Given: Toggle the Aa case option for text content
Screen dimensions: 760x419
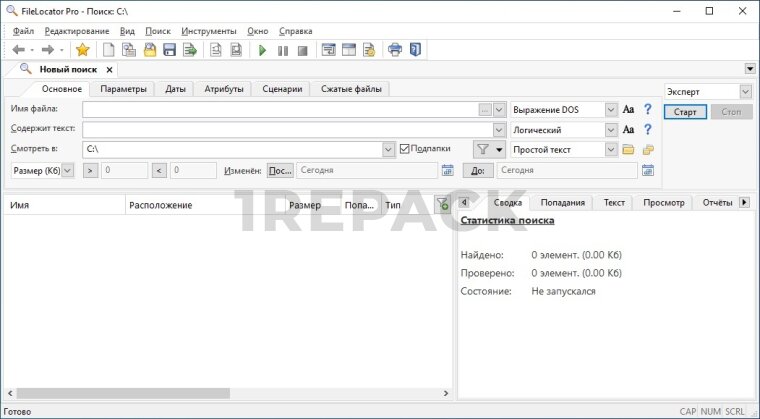Looking at the screenshot, I should (628, 129).
